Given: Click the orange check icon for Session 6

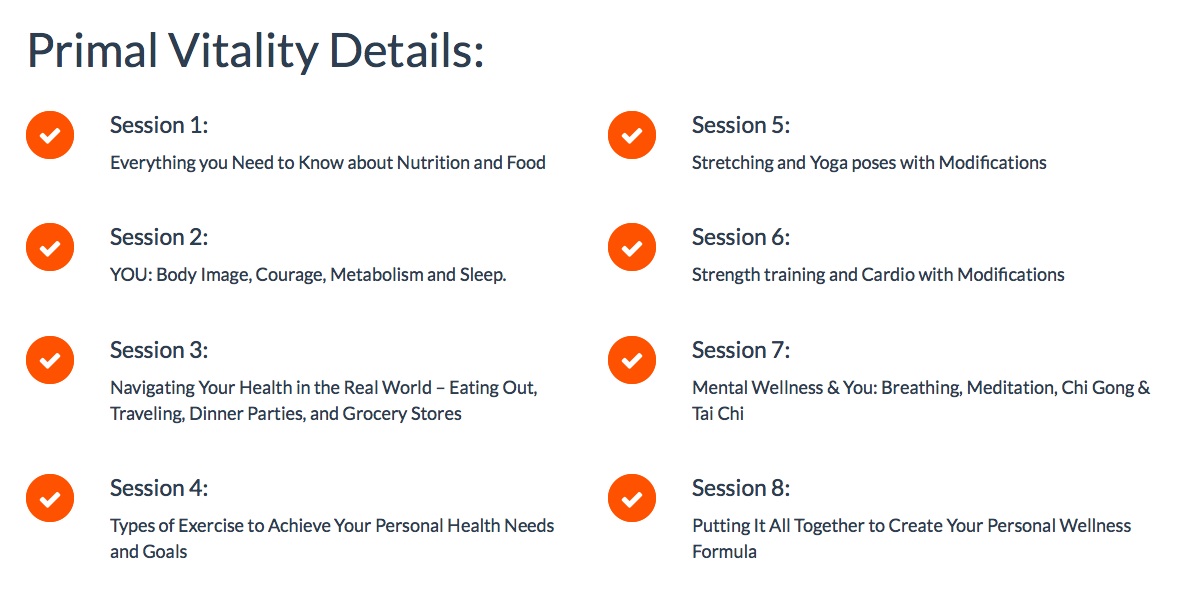Looking at the screenshot, I should [x=632, y=247].
